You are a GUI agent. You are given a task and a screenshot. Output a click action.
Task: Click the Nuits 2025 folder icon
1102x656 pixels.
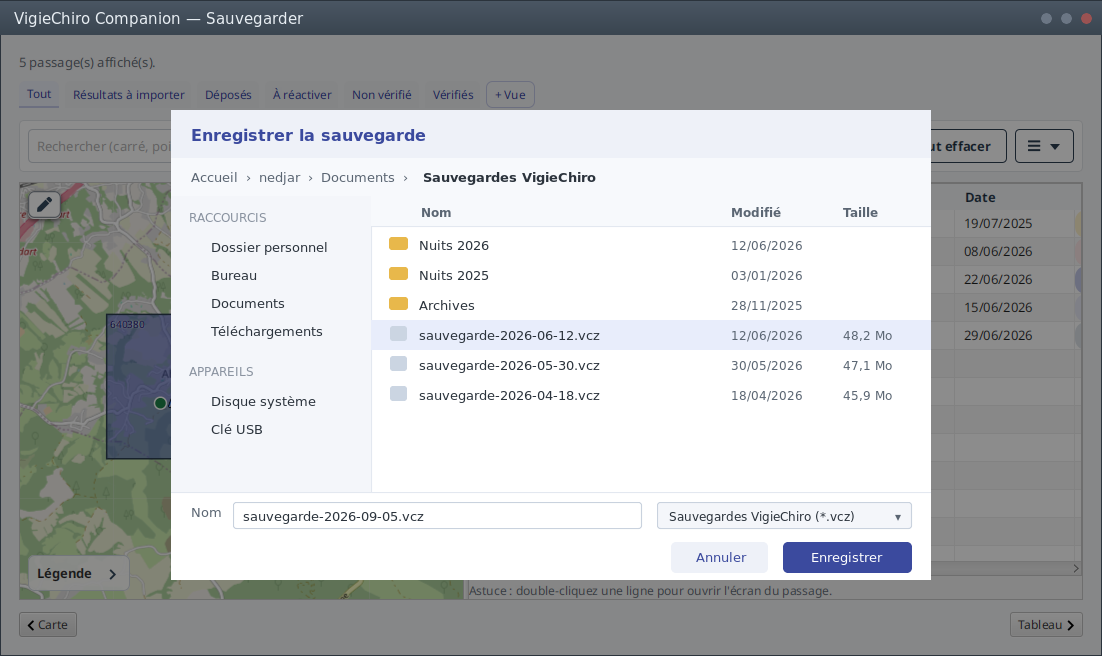(398, 274)
